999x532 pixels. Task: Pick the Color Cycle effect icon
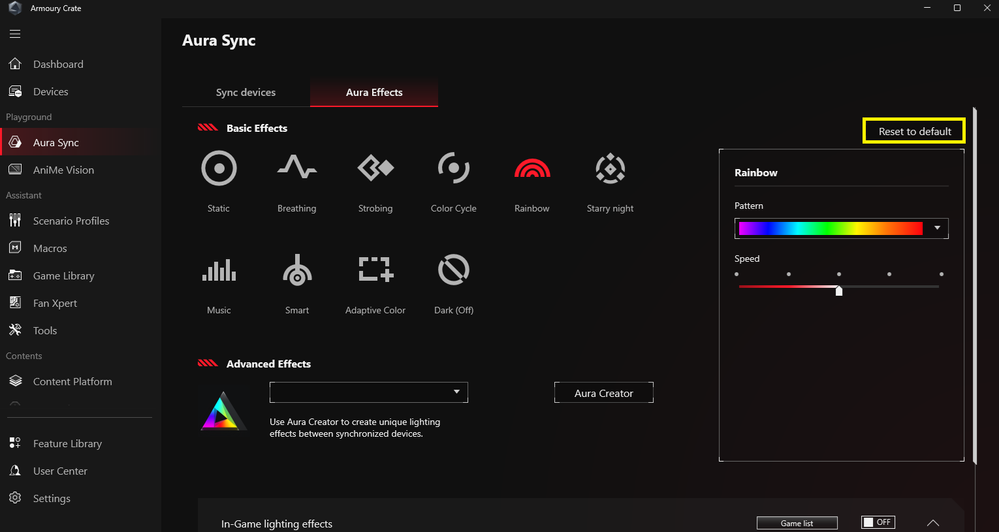[454, 168]
